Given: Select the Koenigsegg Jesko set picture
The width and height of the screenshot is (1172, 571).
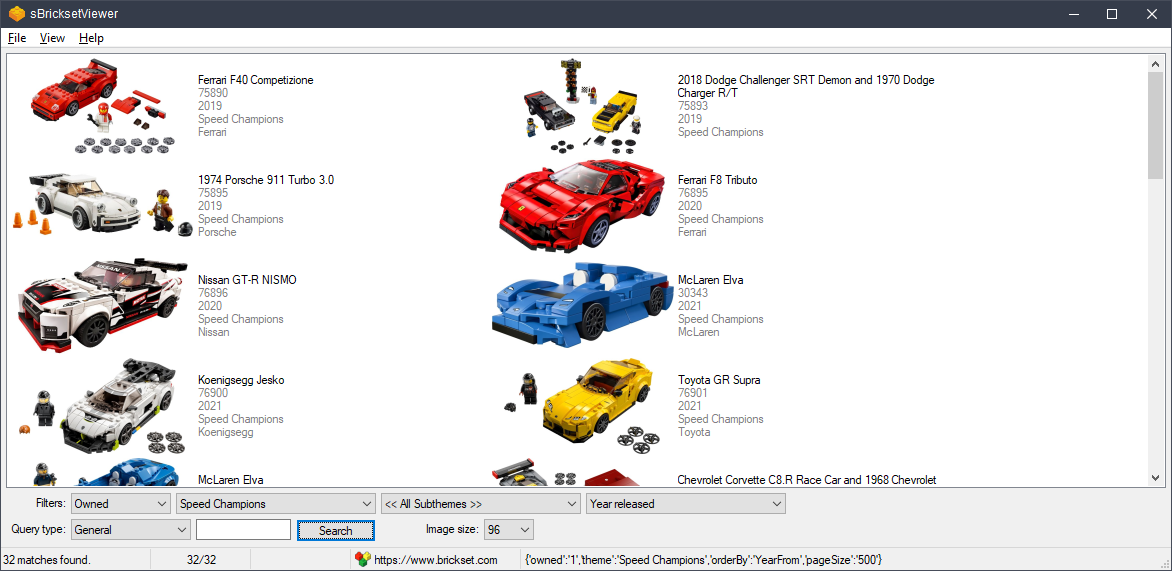Looking at the screenshot, I should pos(100,405).
